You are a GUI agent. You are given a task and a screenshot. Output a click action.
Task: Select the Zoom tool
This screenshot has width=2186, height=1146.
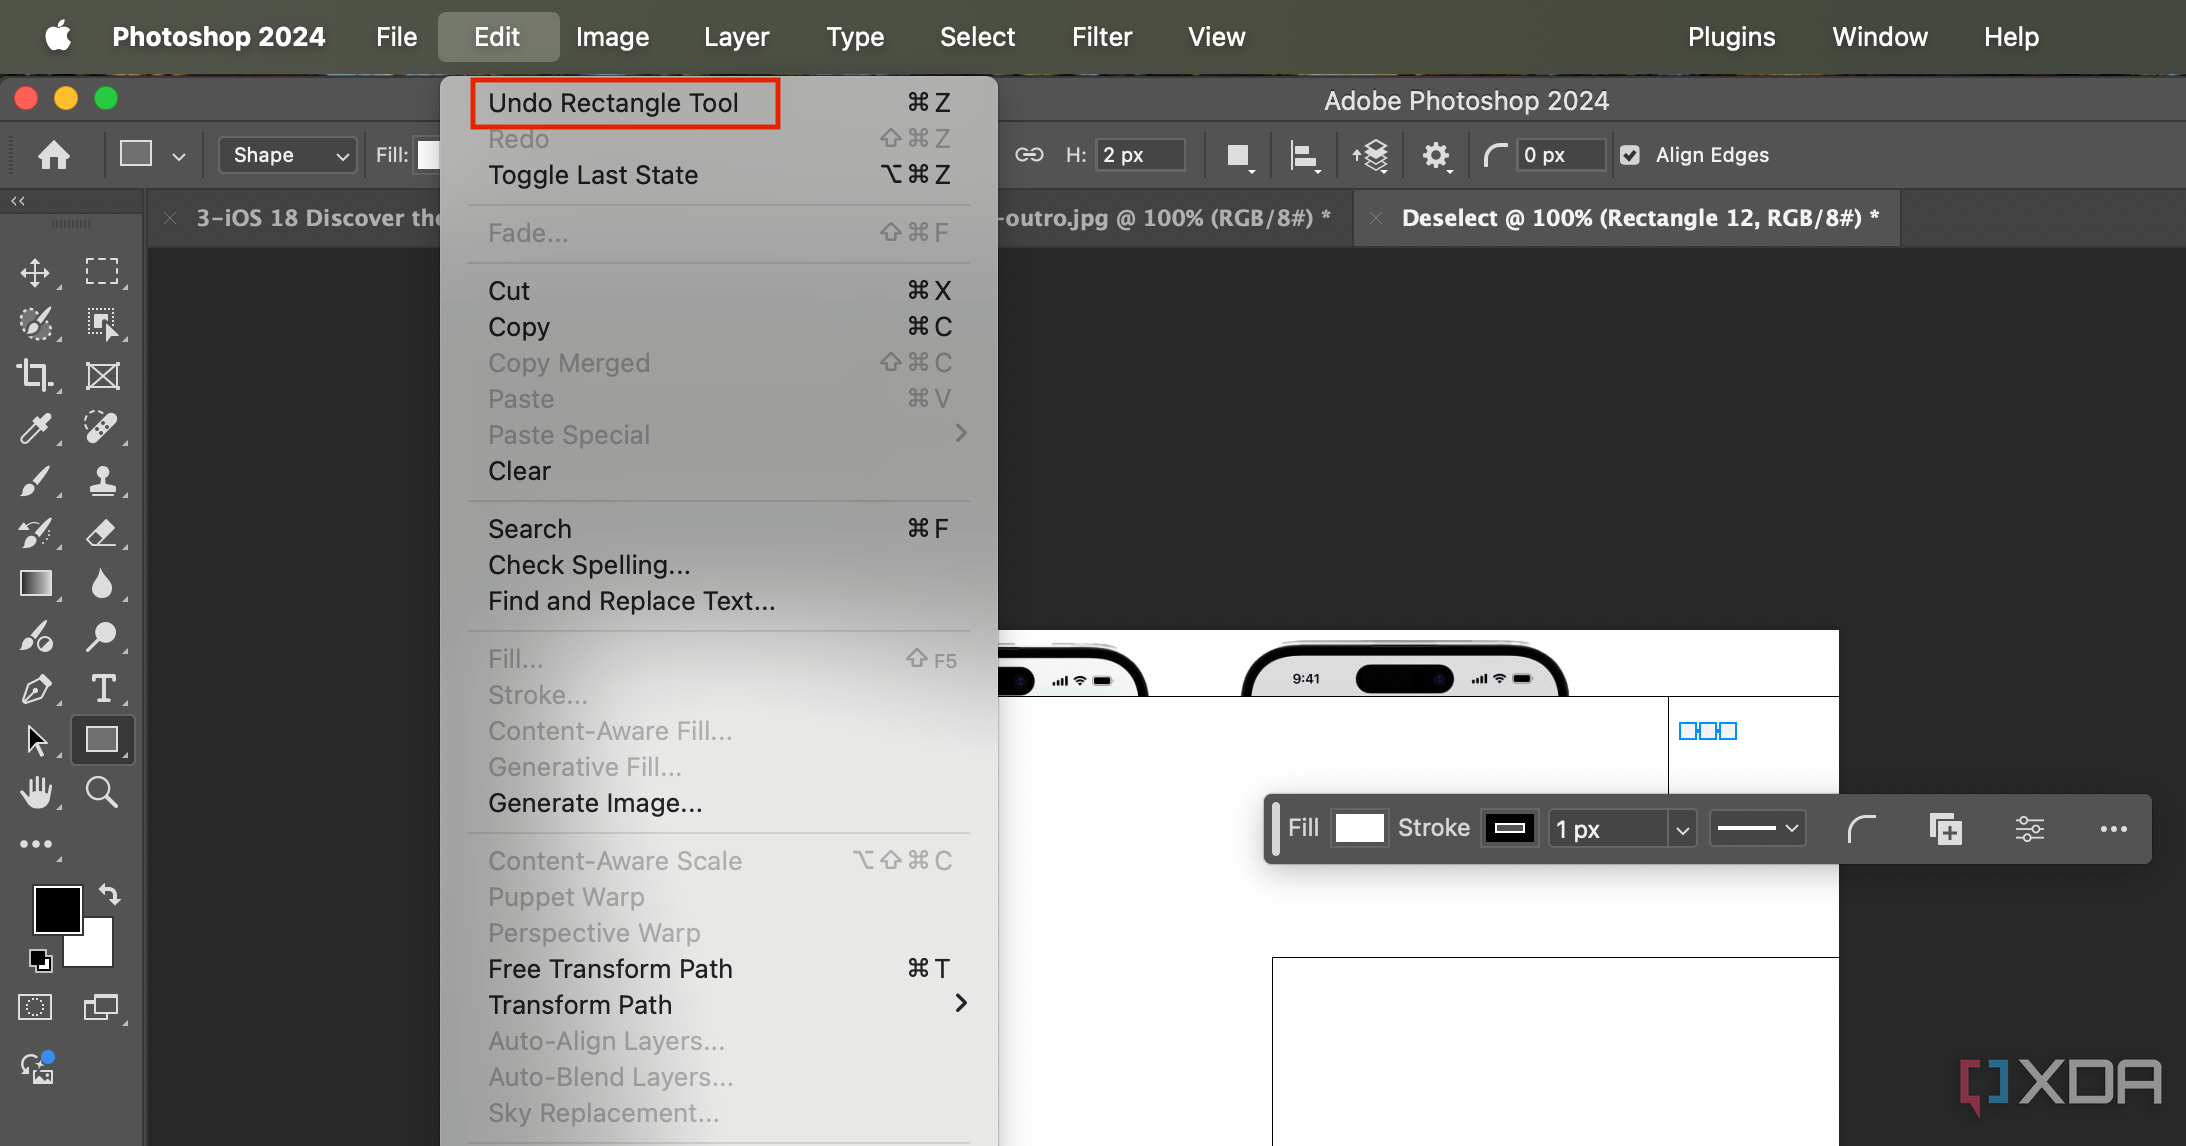(x=101, y=792)
